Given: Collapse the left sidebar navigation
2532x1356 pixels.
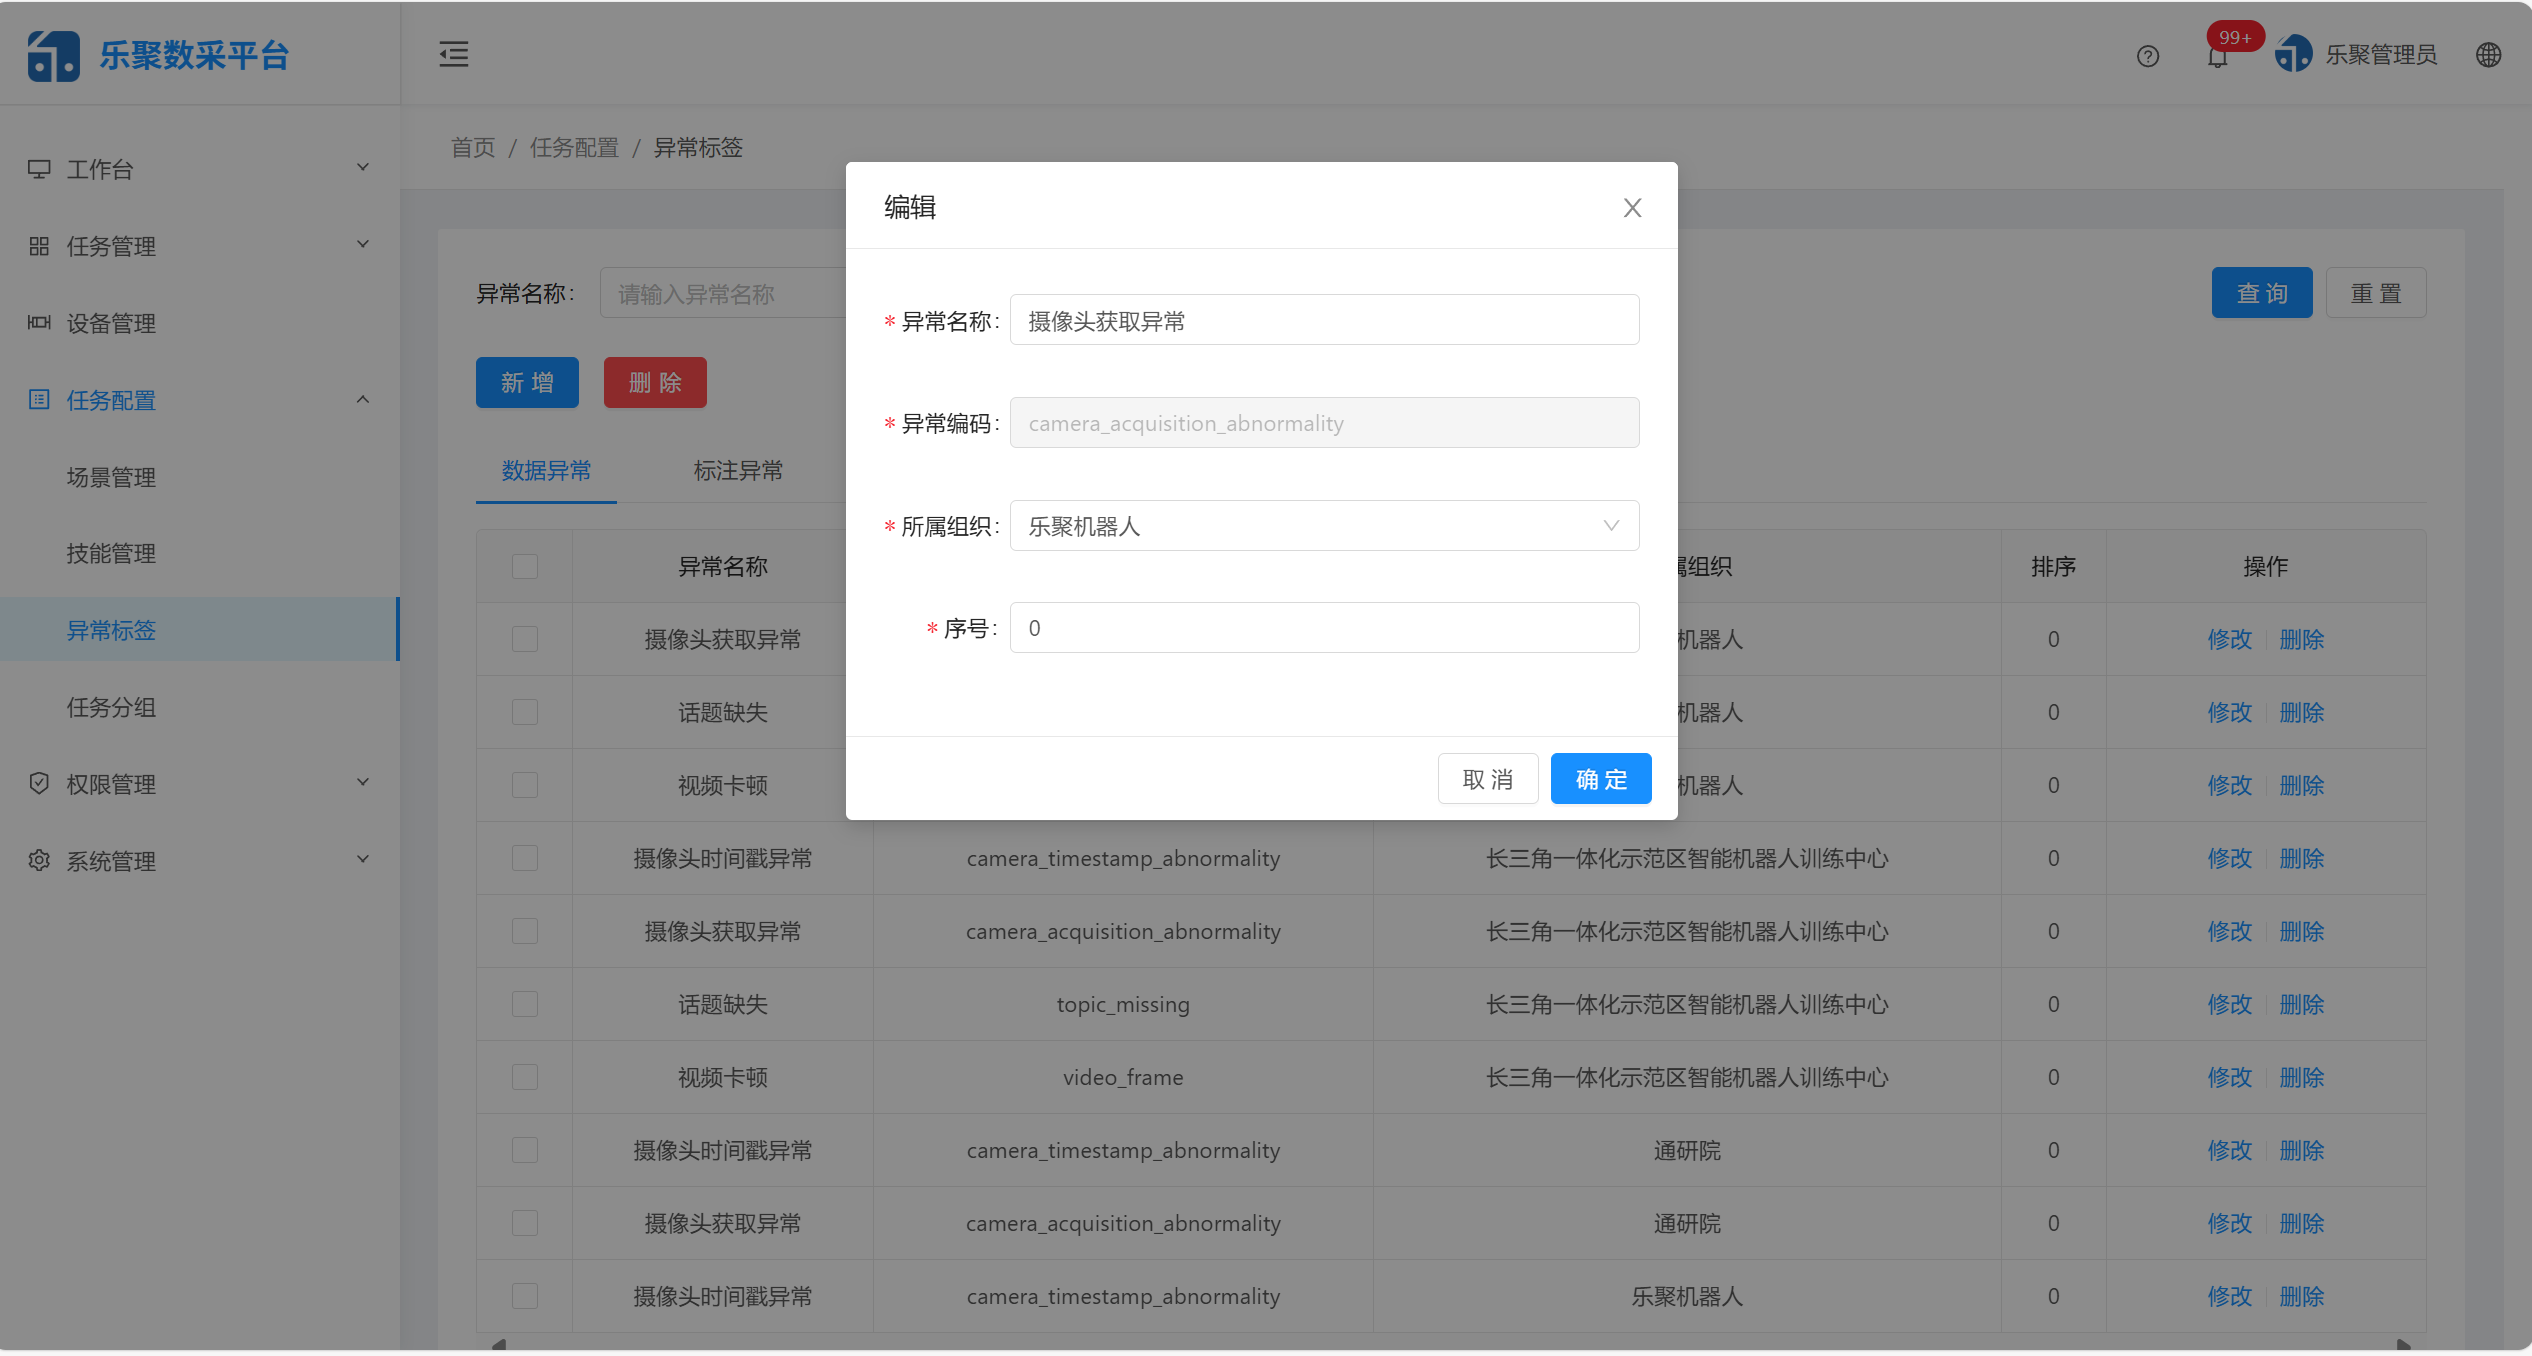Looking at the screenshot, I should tap(453, 54).
